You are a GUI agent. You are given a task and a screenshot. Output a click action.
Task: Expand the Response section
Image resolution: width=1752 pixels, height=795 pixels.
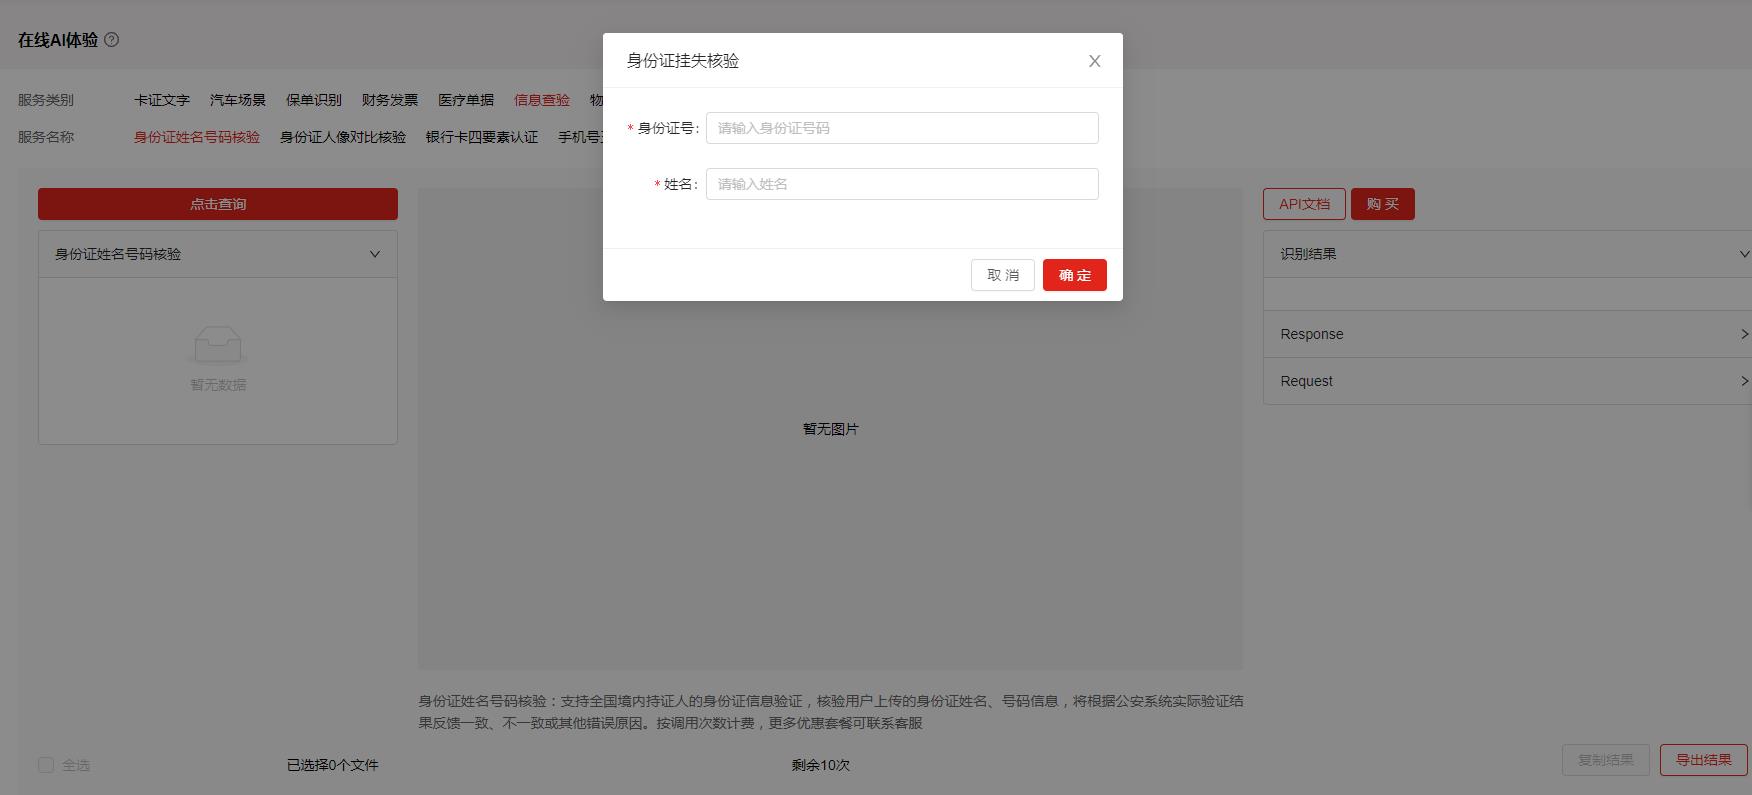1507,334
